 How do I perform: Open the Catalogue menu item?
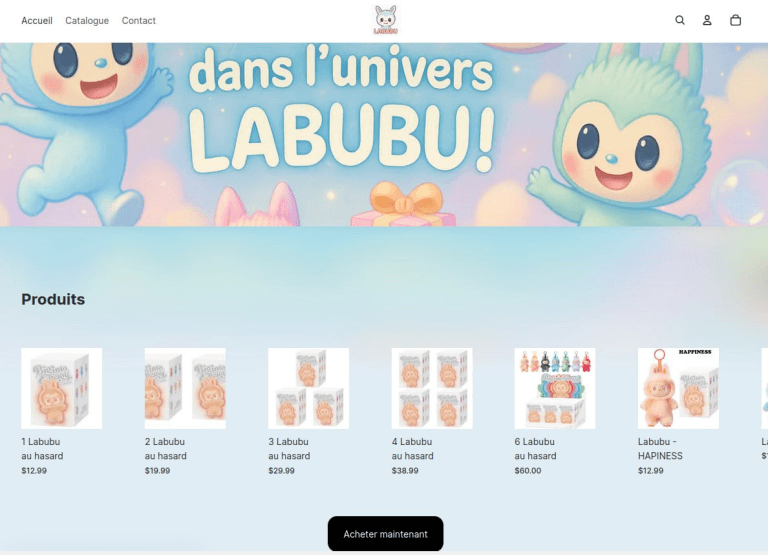pos(87,21)
